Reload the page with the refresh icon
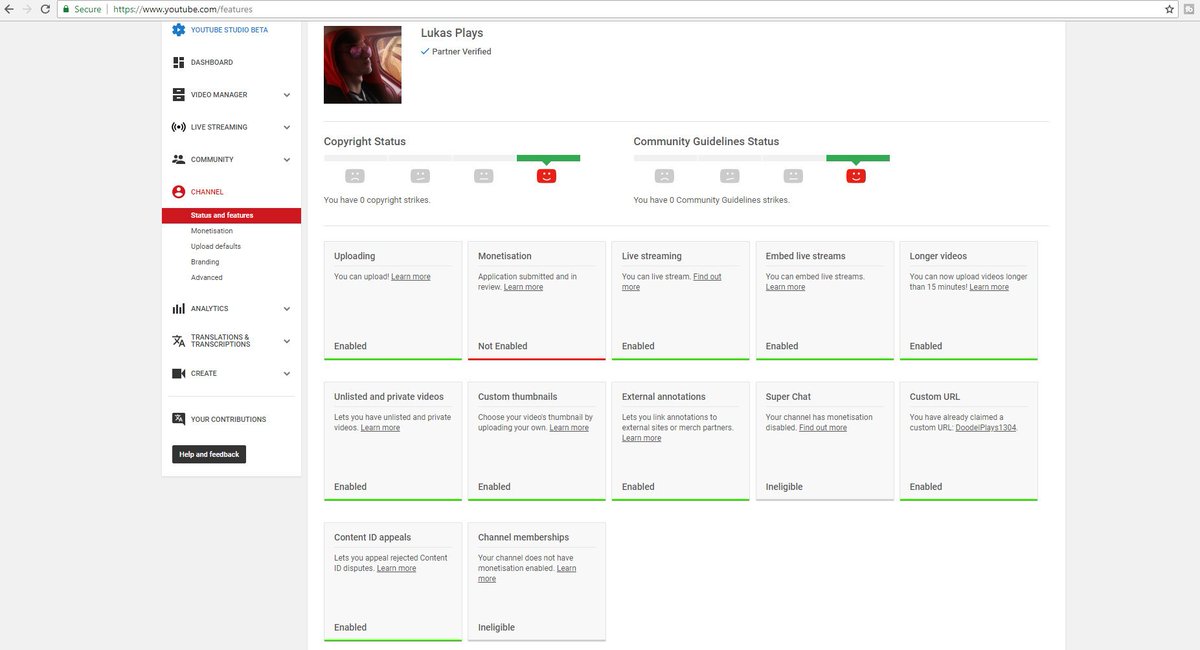The height and width of the screenshot is (650, 1200). pyautogui.click(x=44, y=9)
